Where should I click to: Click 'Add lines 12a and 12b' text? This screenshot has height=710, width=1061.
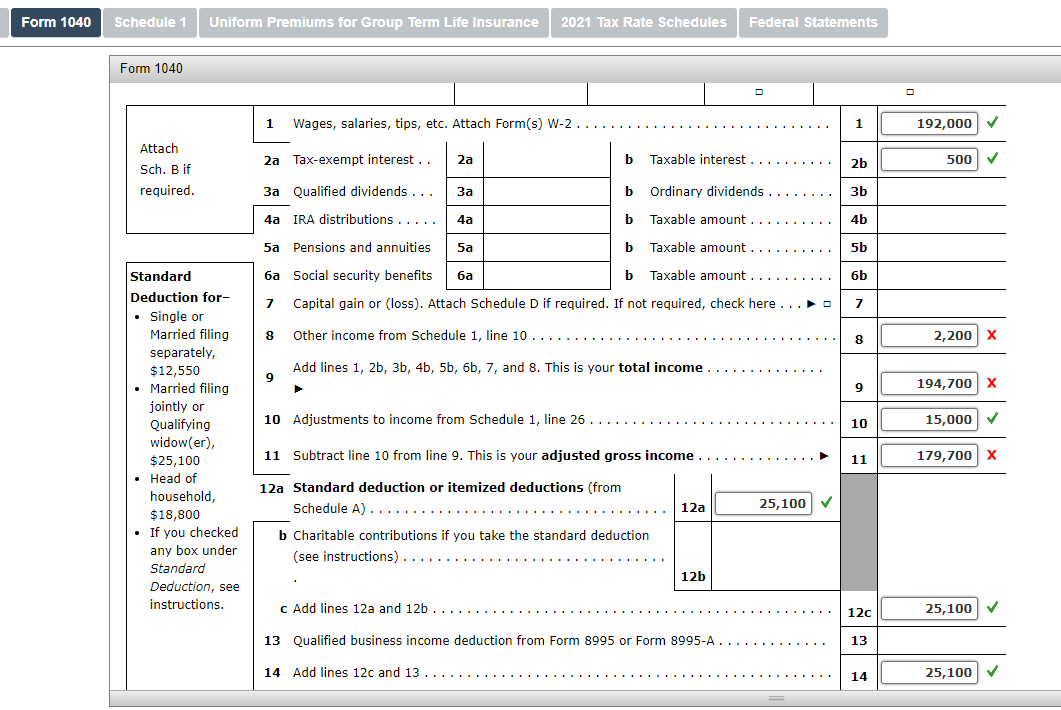tap(360, 609)
